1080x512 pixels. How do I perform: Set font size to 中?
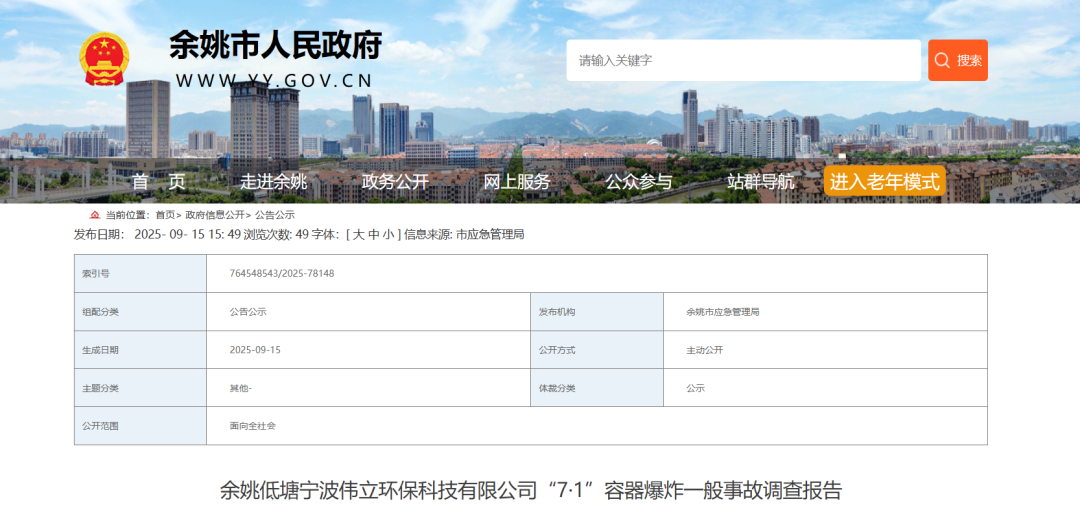click(373, 235)
